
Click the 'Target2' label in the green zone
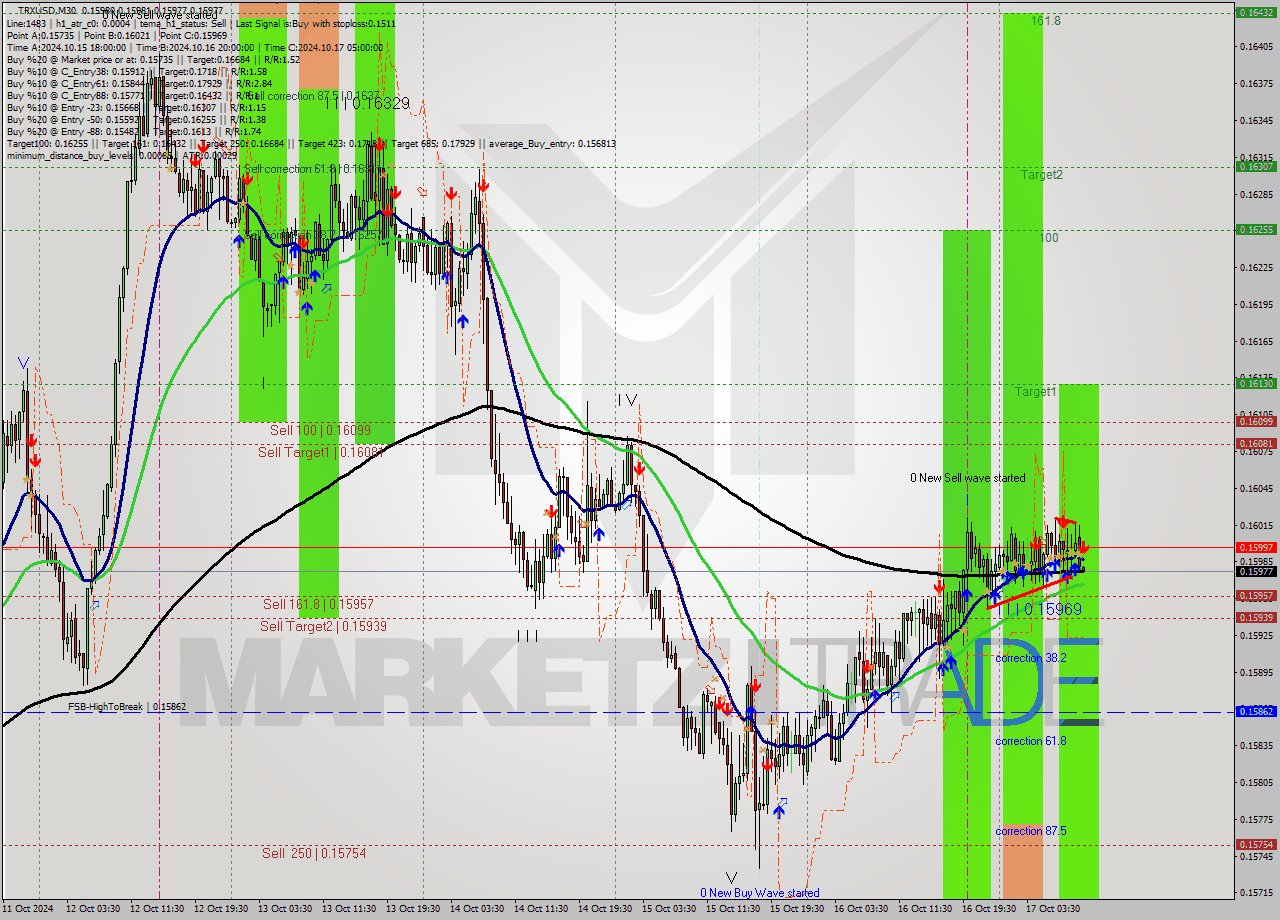(x=1041, y=174)
